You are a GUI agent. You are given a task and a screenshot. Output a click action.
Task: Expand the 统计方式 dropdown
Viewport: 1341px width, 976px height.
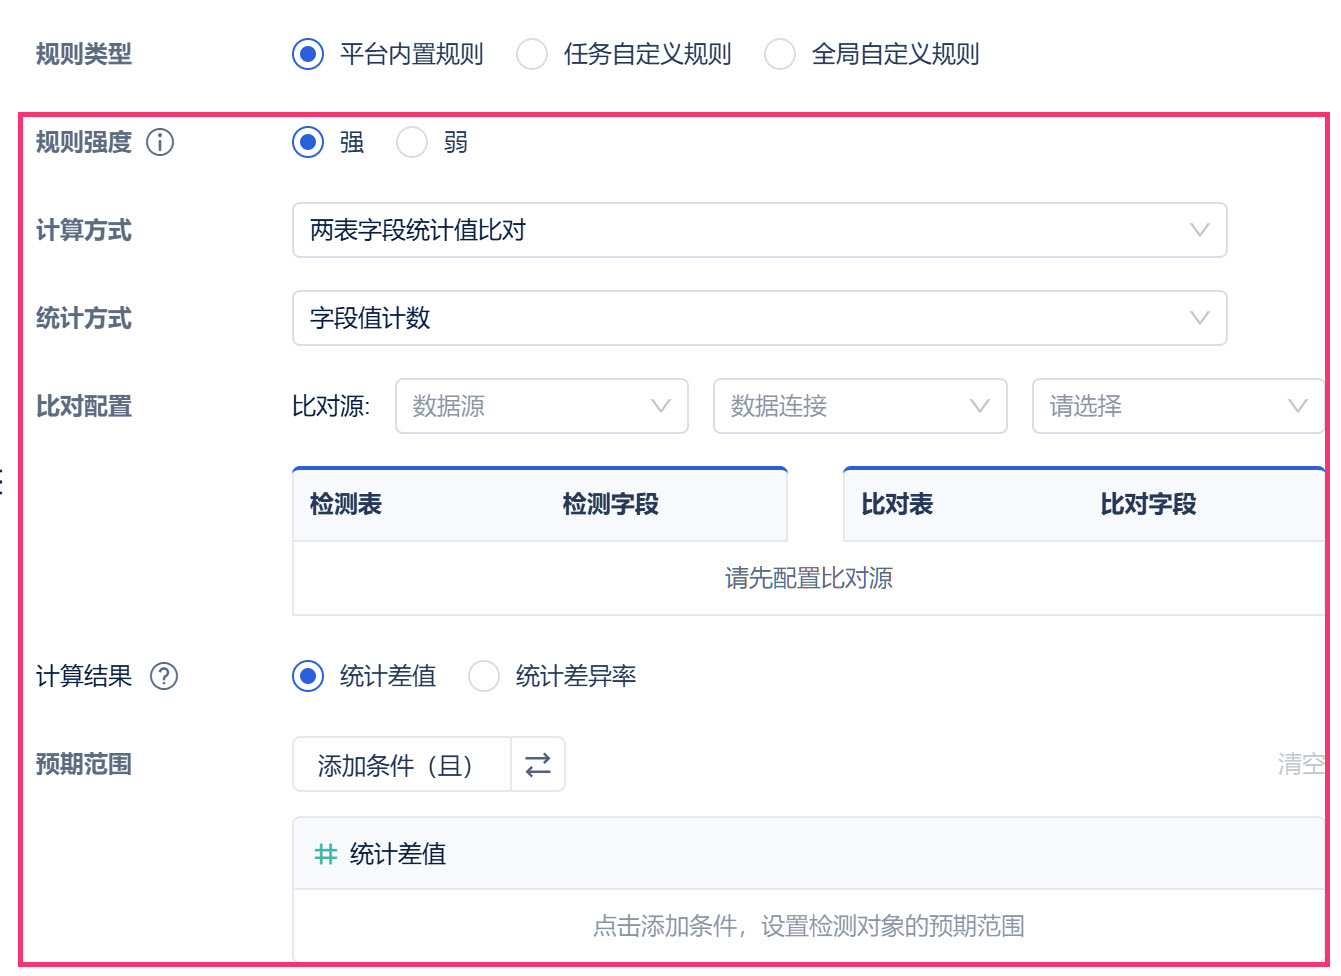(759, 319)
